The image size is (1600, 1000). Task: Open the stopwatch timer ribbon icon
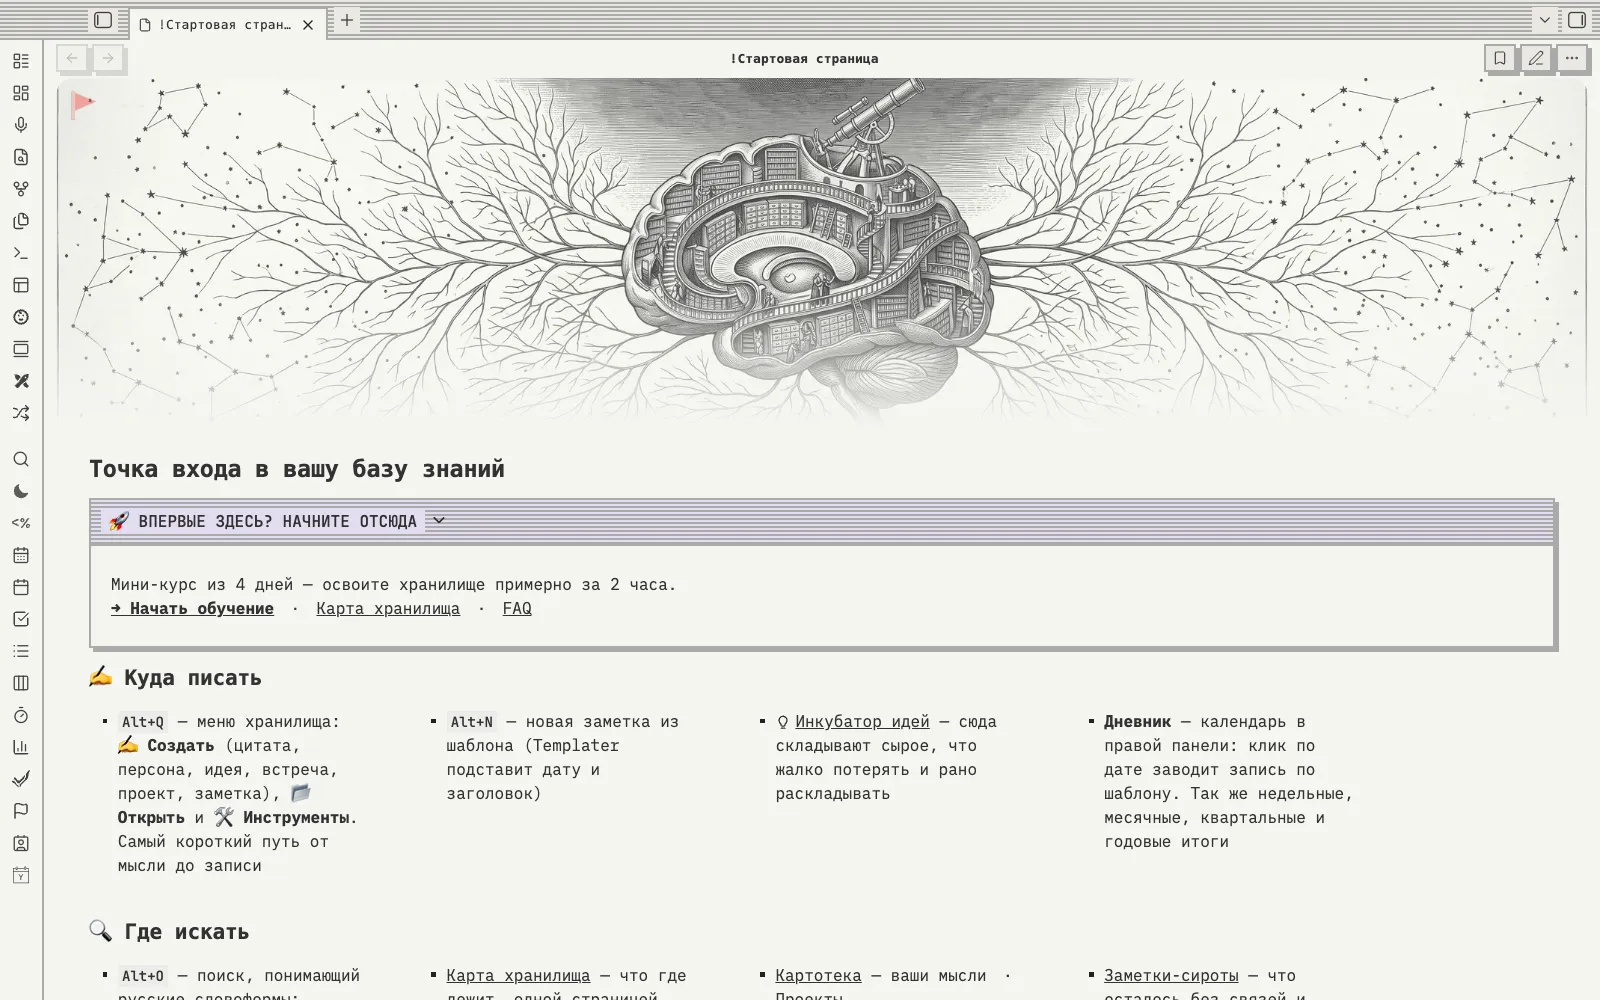(21, 715)
